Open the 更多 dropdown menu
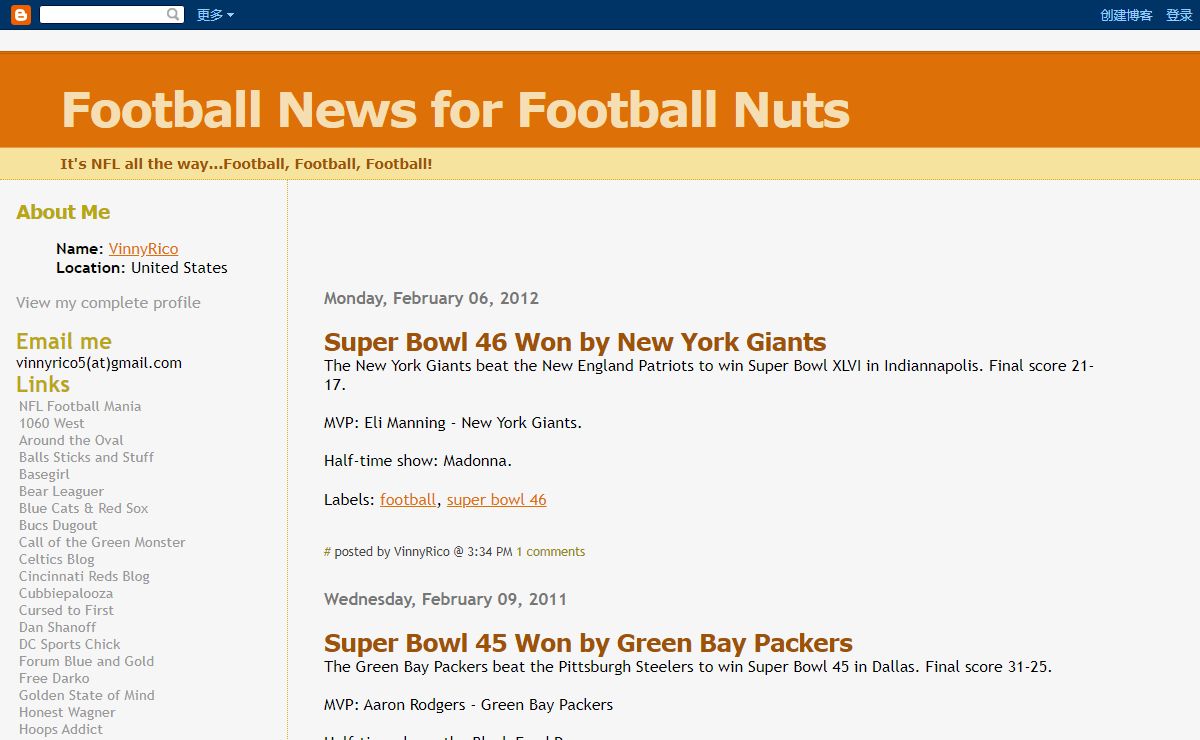Viewport: 1200px width, 740px height. [215, 15]
